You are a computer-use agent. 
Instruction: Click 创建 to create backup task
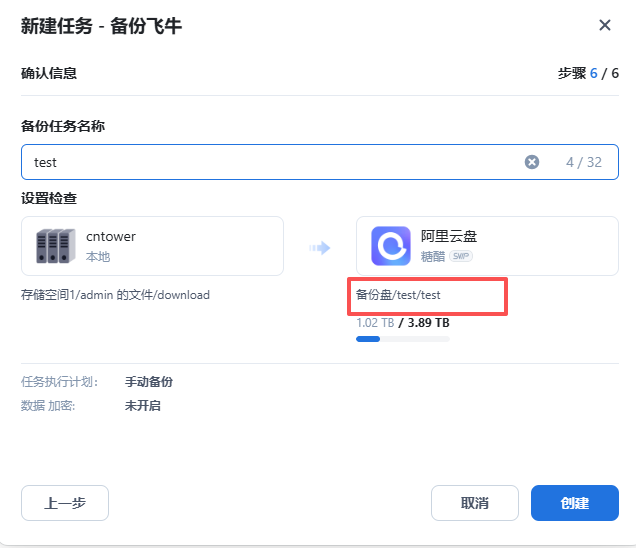click(x=574, y=503)
